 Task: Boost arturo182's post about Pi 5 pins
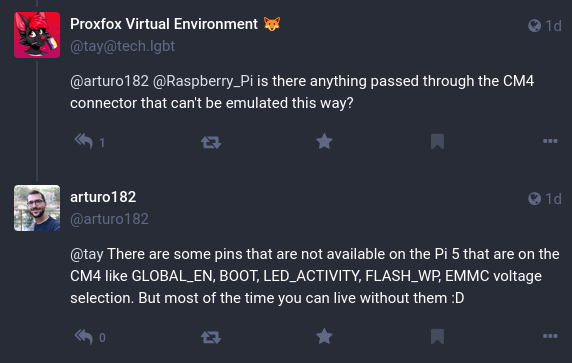[x=211, y=337]
